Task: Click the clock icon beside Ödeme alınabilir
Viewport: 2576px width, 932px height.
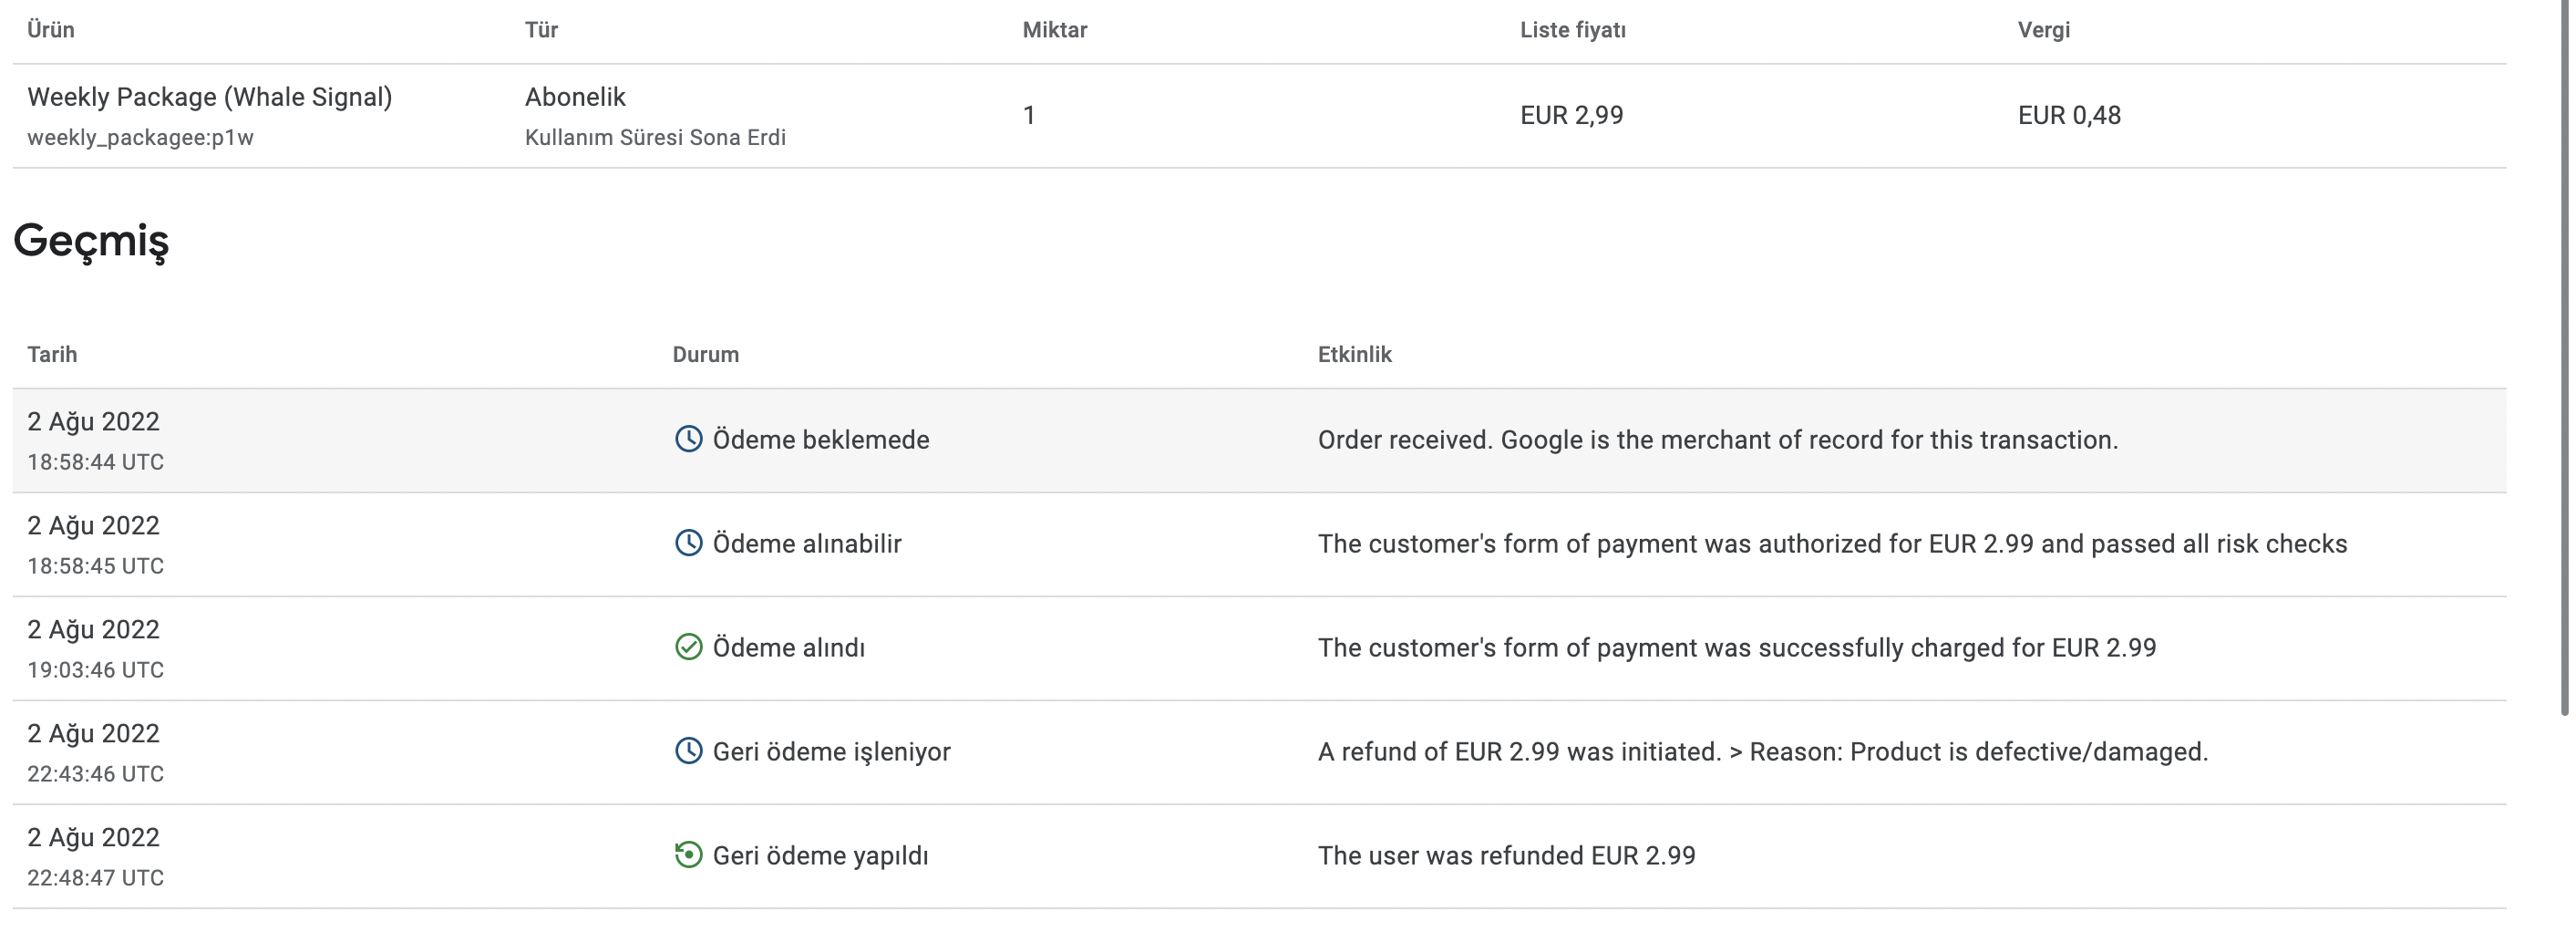Action: 688,543
